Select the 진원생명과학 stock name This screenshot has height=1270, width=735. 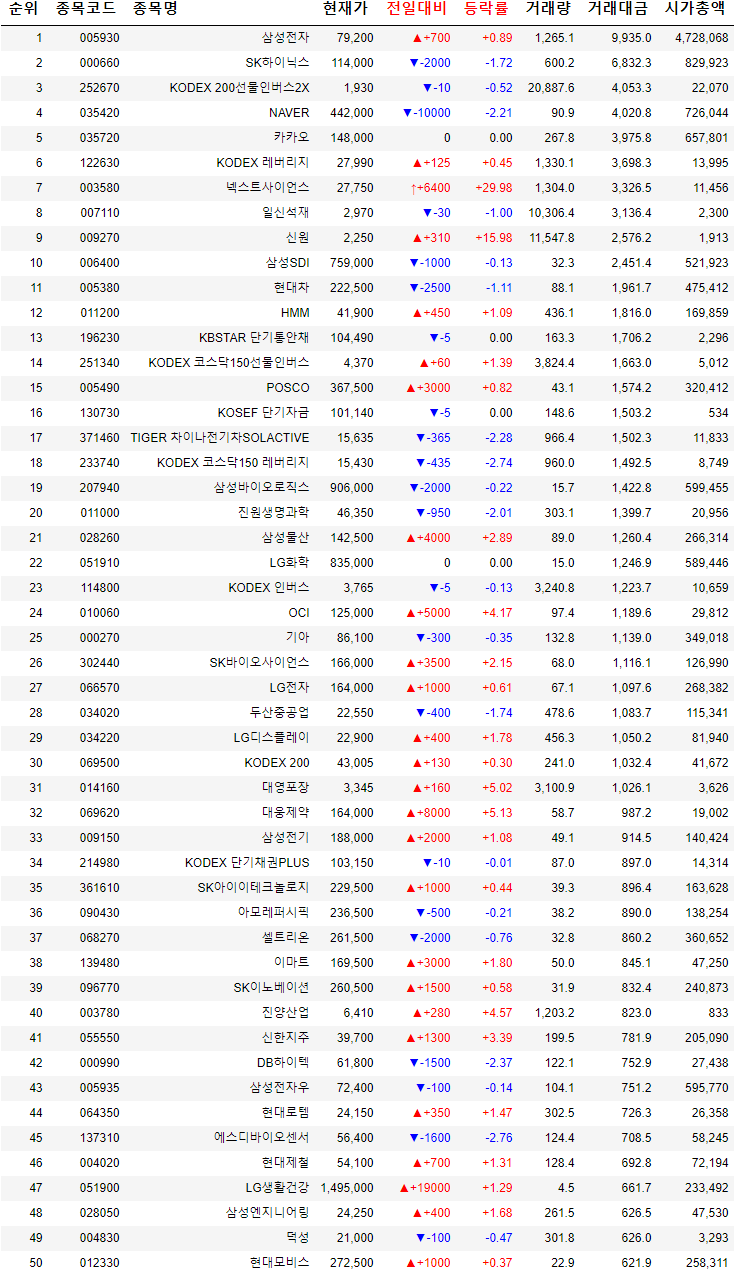274,513
